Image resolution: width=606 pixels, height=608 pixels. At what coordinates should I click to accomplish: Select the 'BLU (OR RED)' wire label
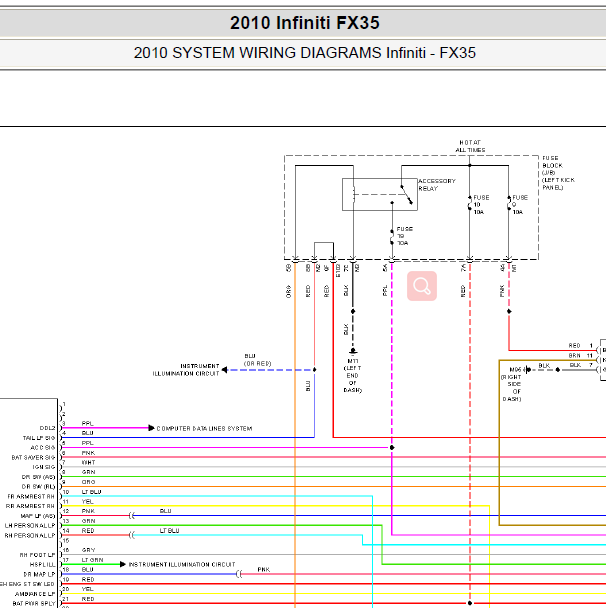[x=257, y=360]
